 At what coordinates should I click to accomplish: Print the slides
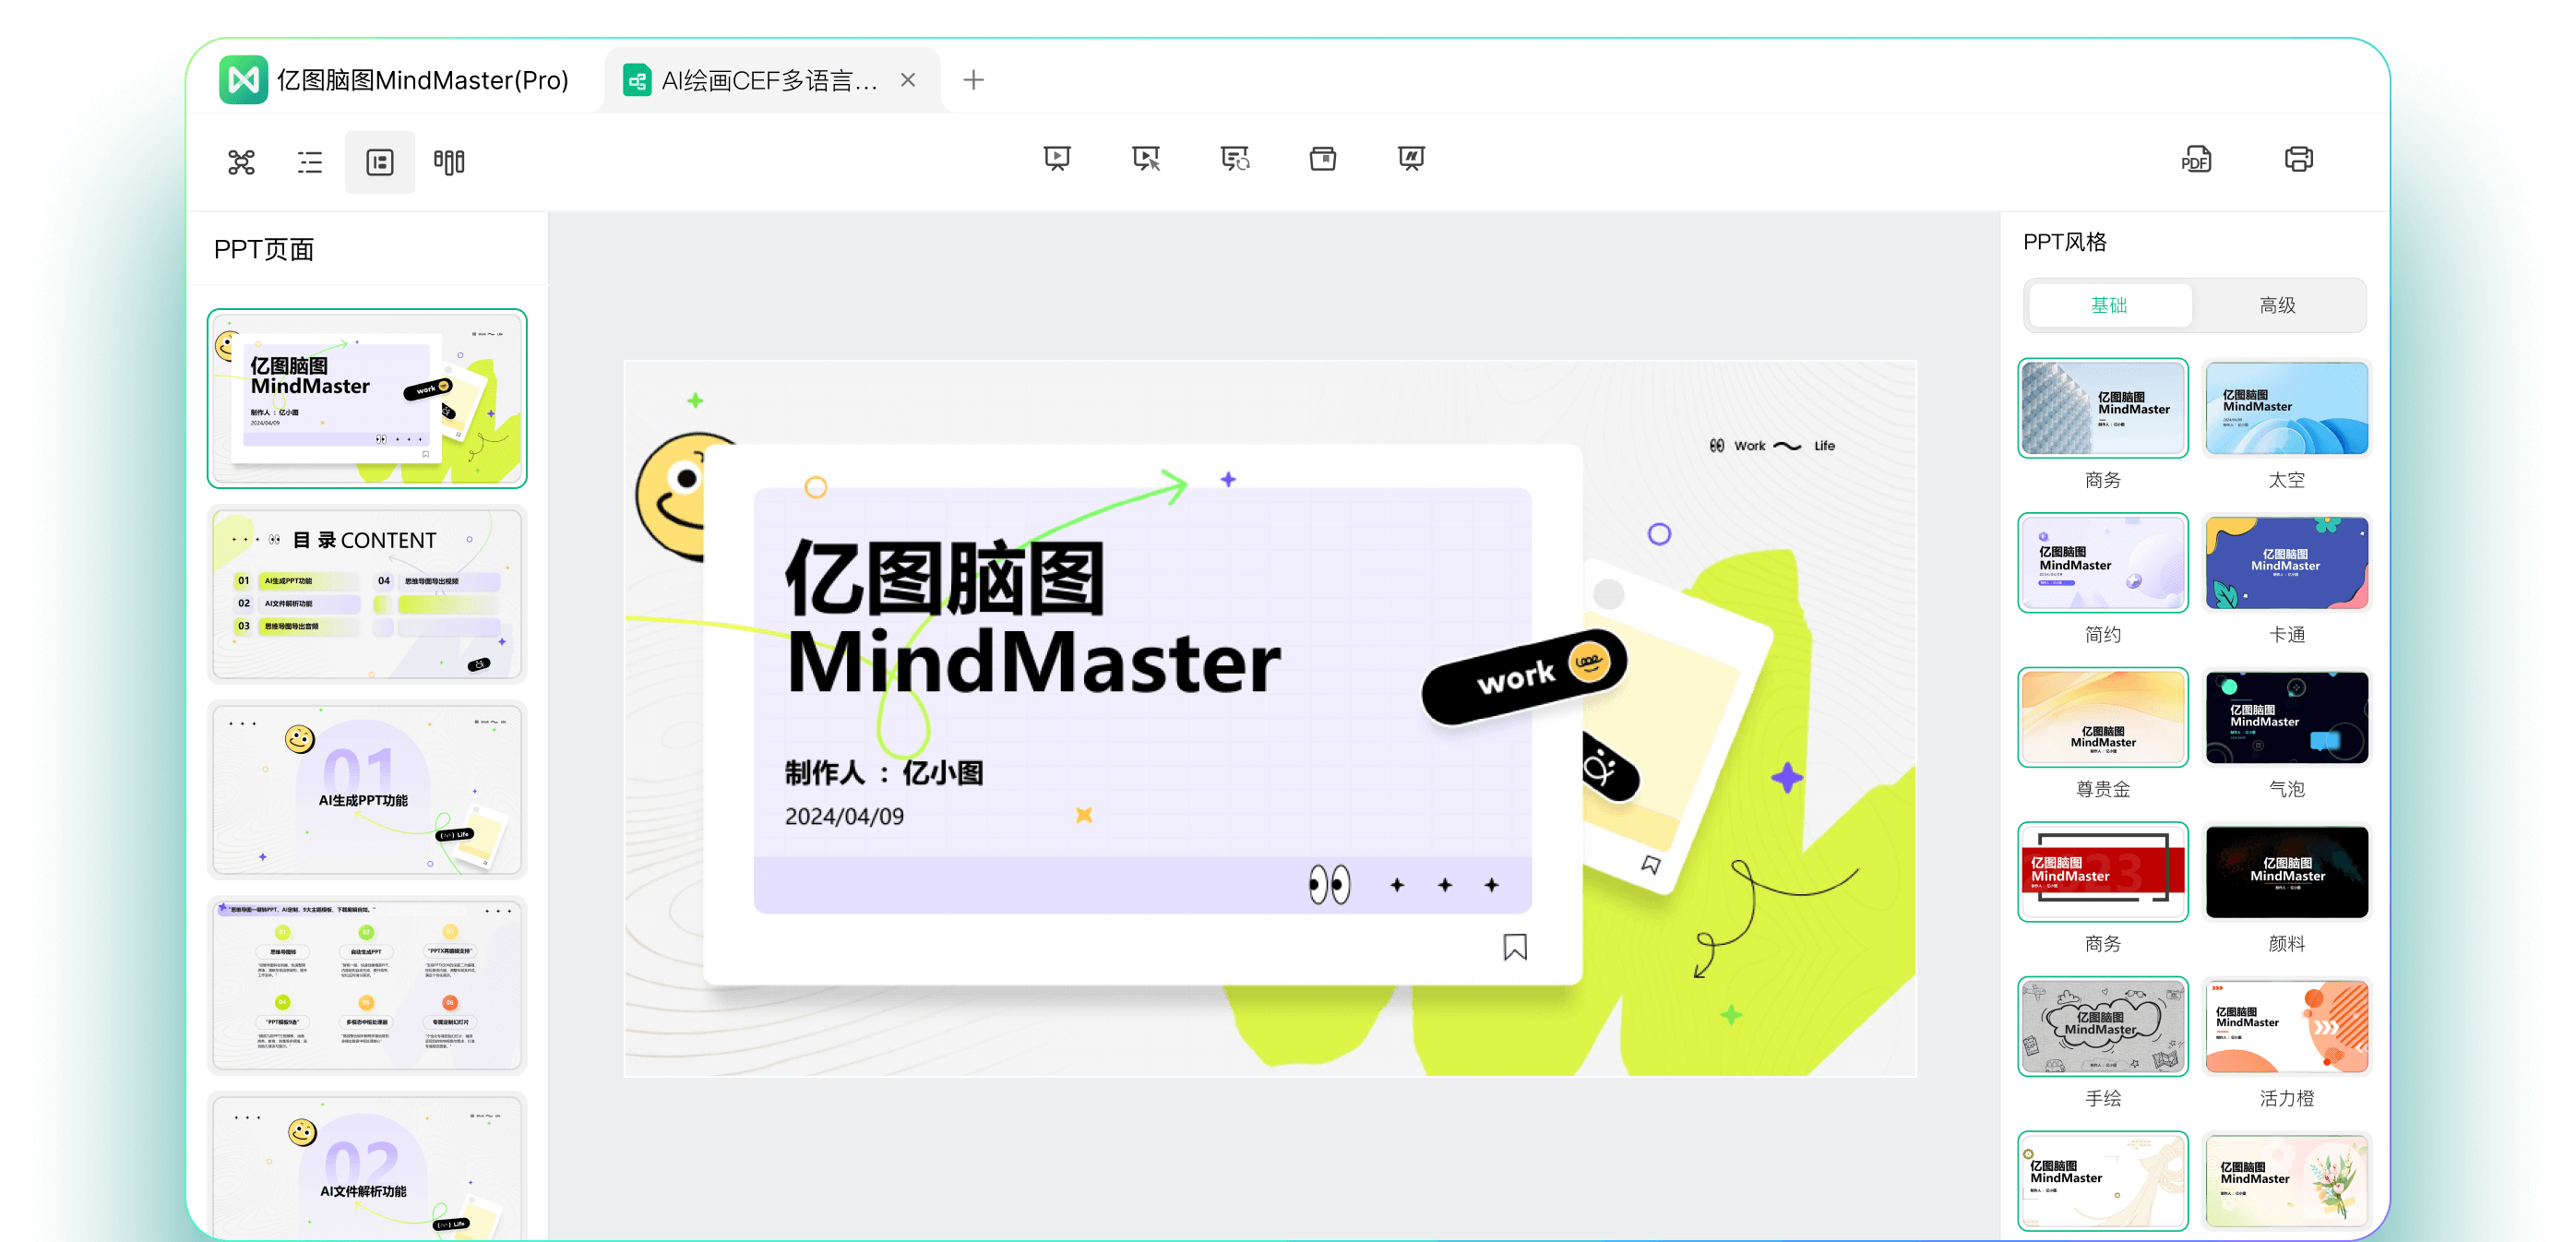click(x=2298, y=159)
